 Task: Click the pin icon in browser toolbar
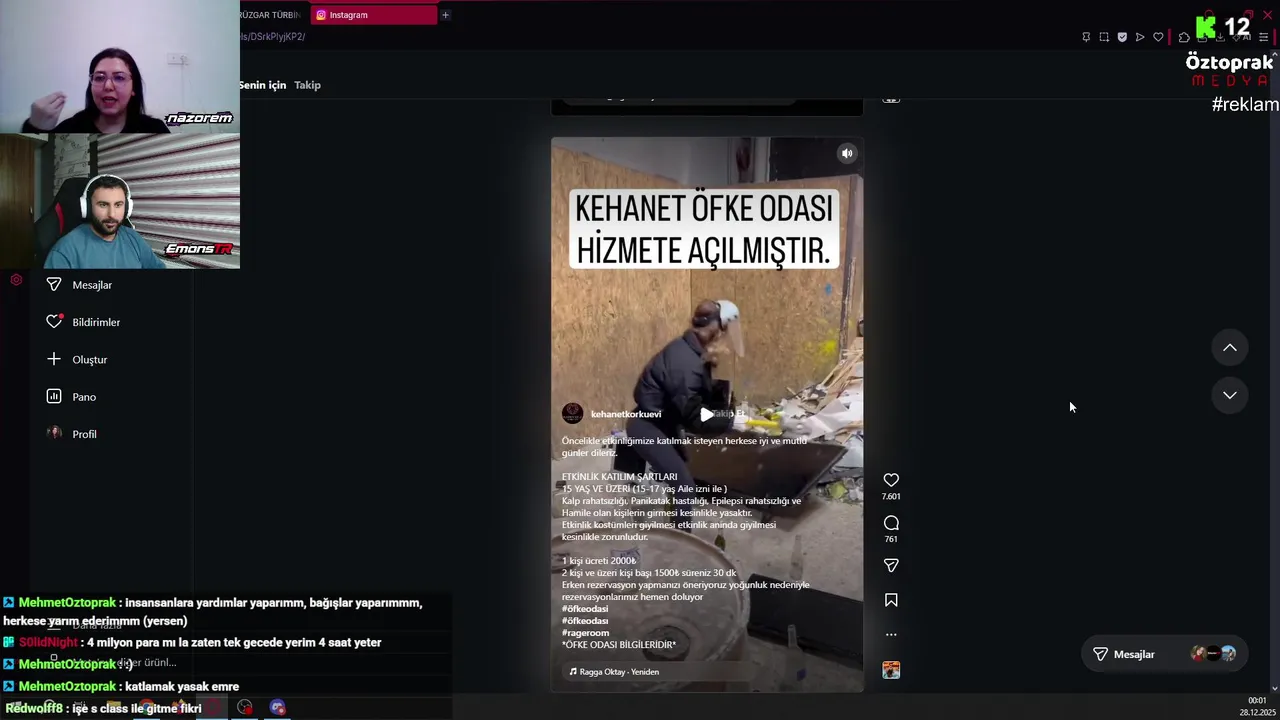click(x=1086, y=37)
